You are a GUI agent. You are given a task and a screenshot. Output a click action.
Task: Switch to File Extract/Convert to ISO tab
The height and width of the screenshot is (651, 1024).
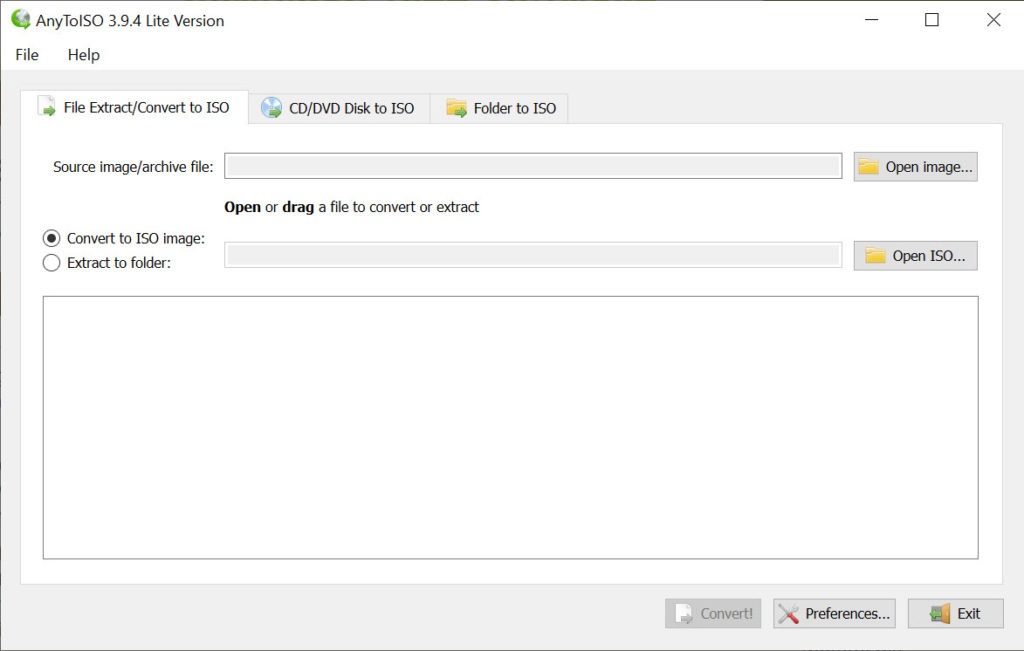coord(135,107)
